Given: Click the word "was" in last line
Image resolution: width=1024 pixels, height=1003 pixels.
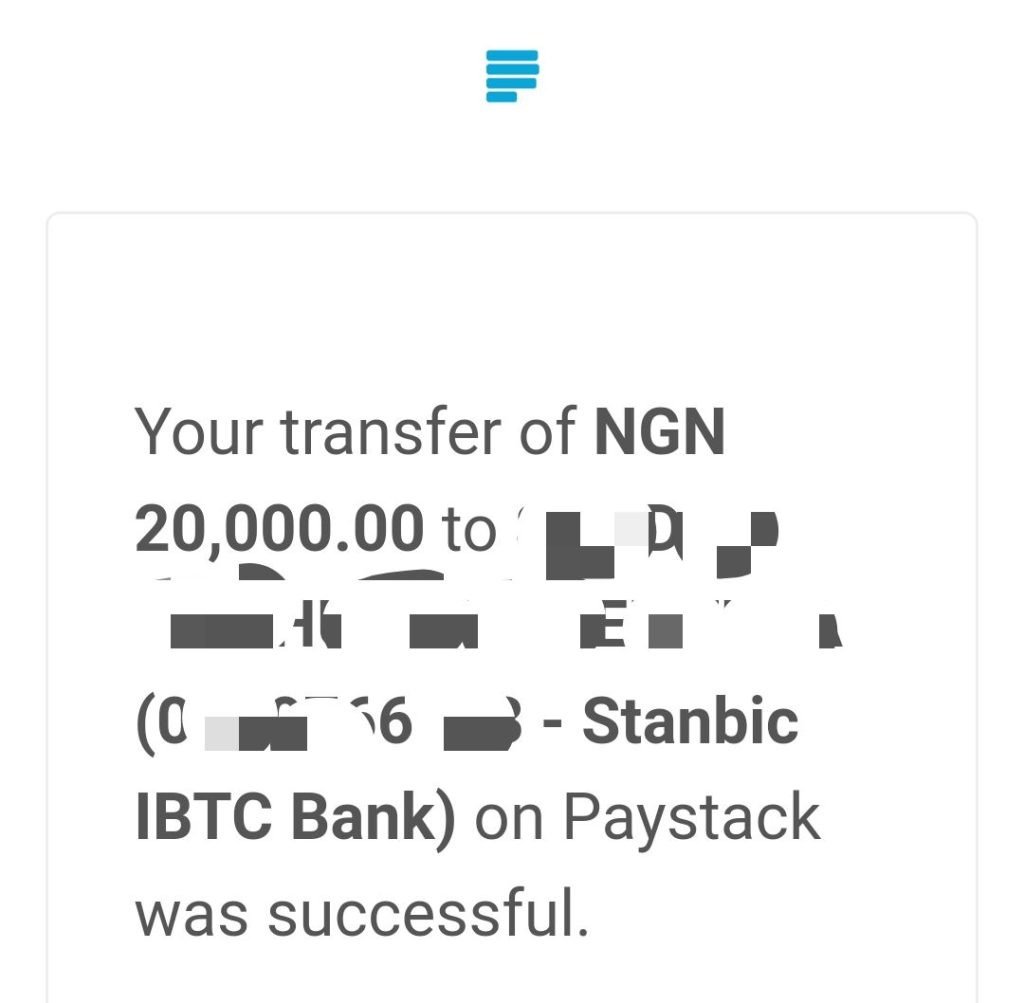Looking at the screenshot, I should pos(191,915).
